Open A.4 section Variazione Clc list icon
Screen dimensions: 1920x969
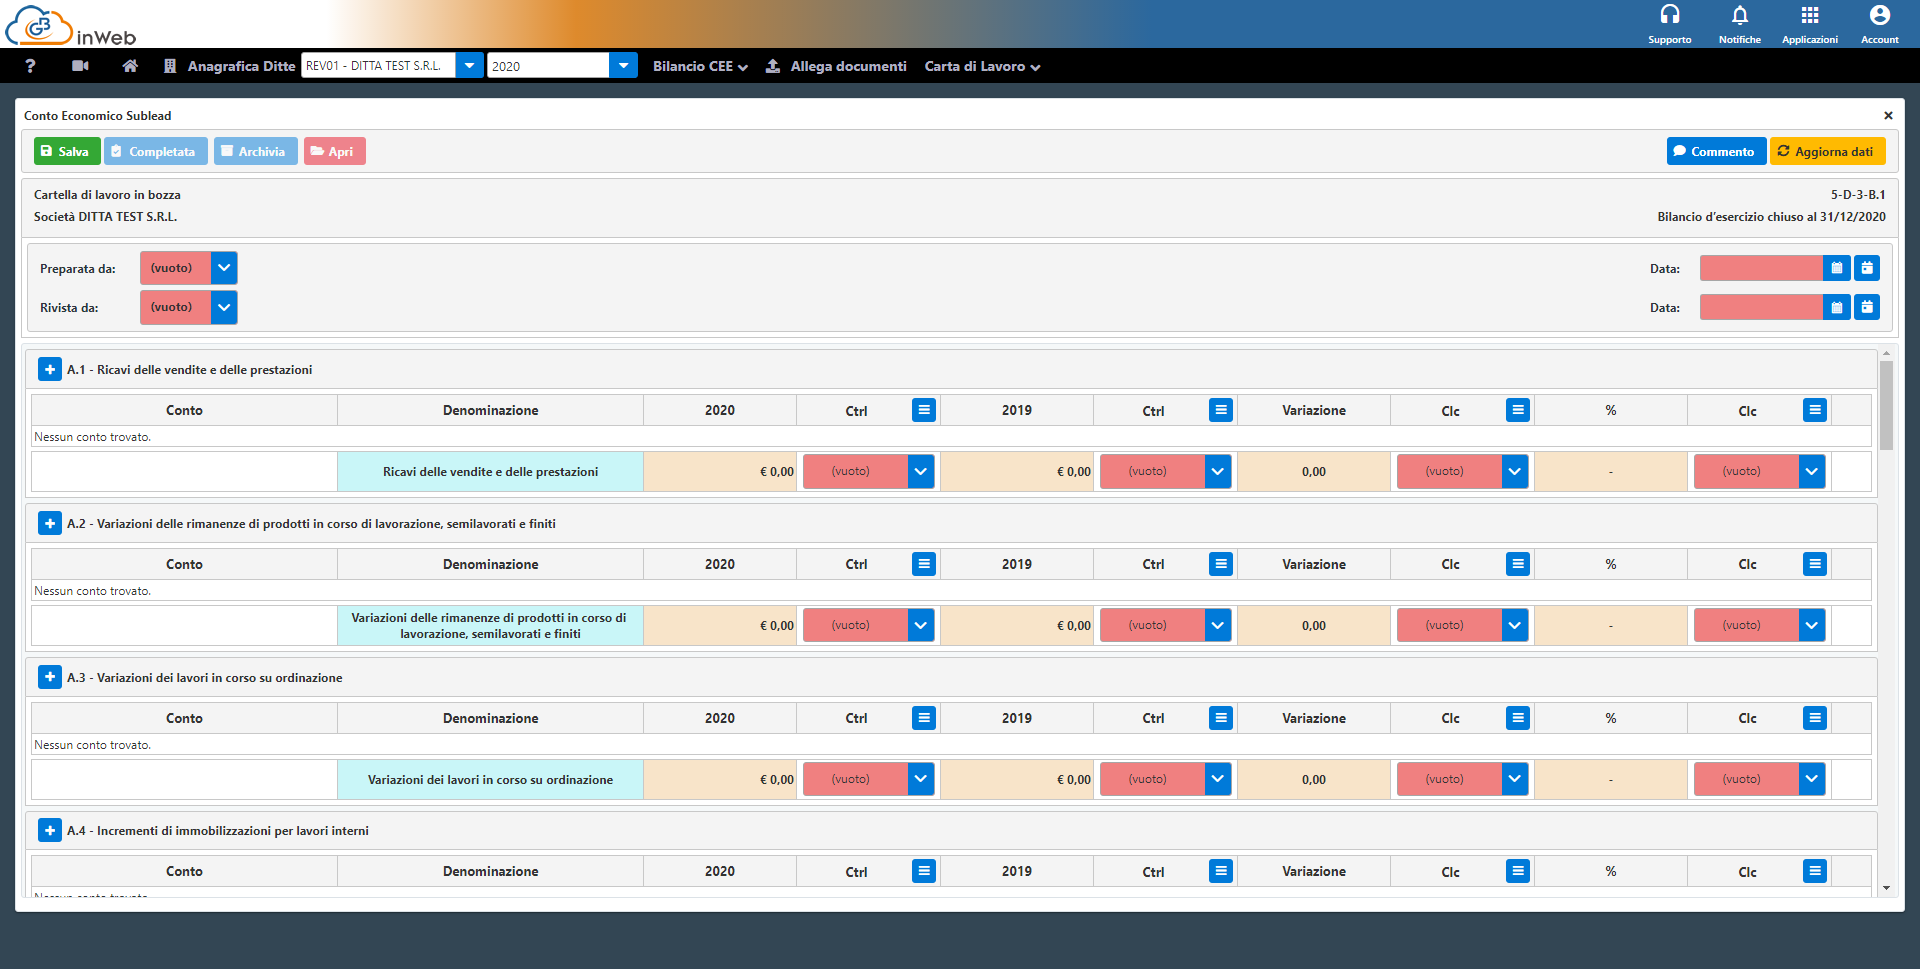pyautogui.click(x=1518, y=871)
